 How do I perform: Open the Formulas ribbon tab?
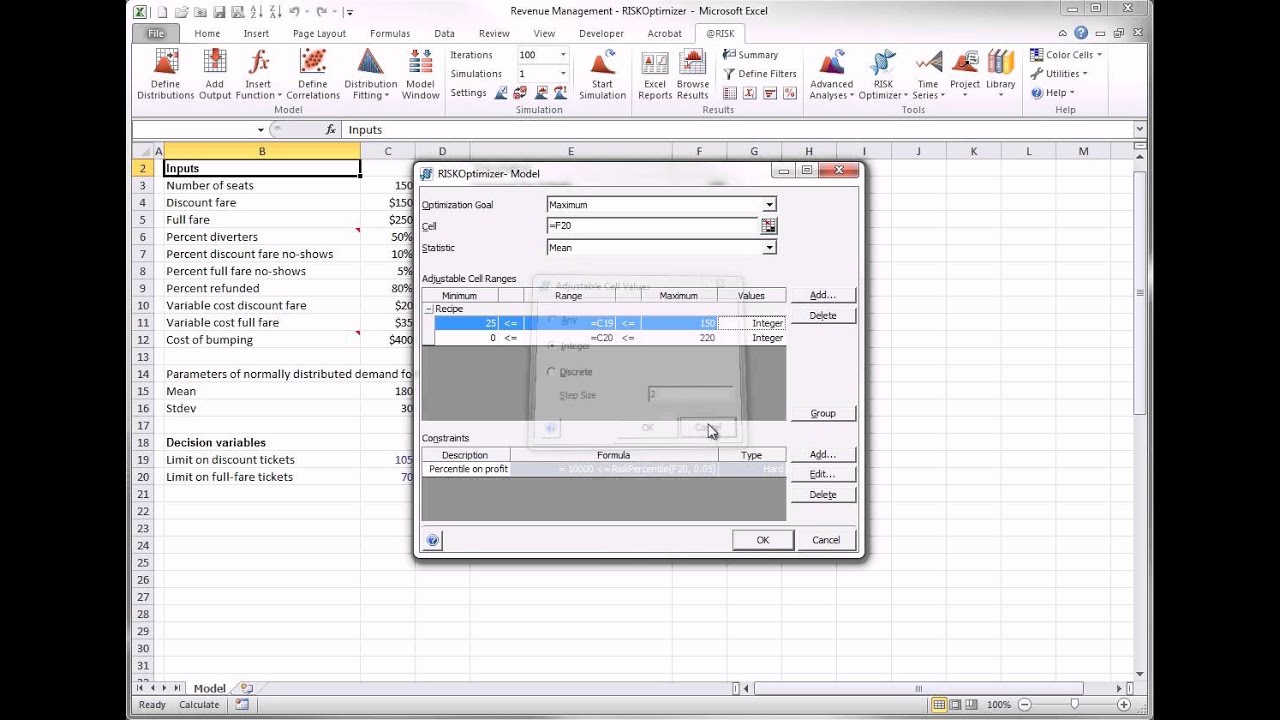390,33
